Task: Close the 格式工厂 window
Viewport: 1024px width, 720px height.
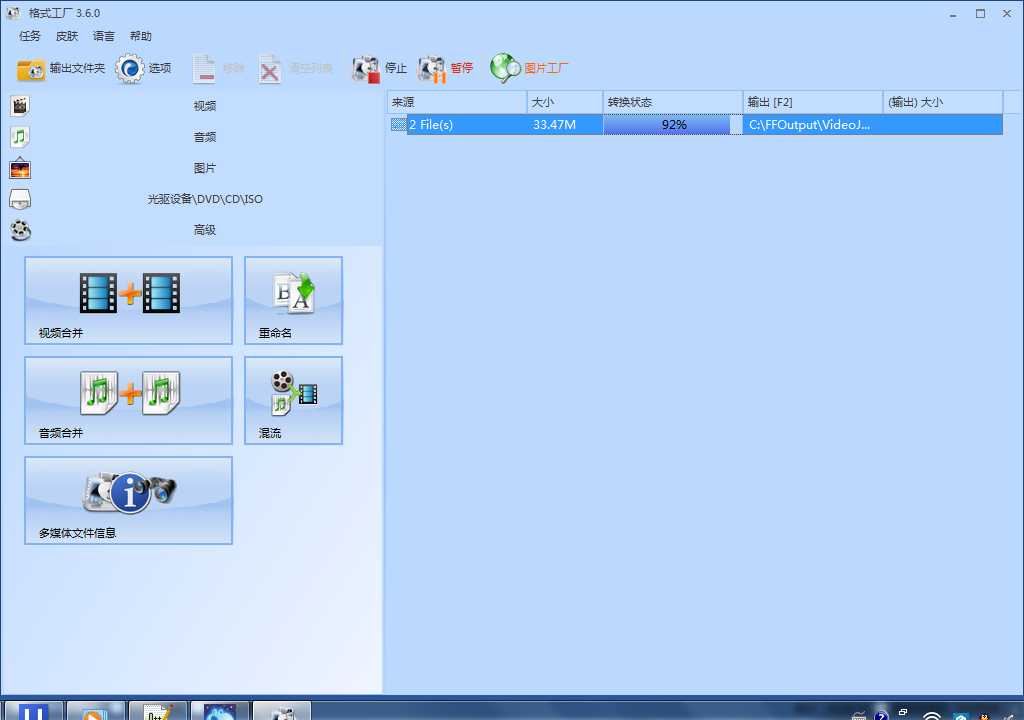Action: [x=1007, y=13]
